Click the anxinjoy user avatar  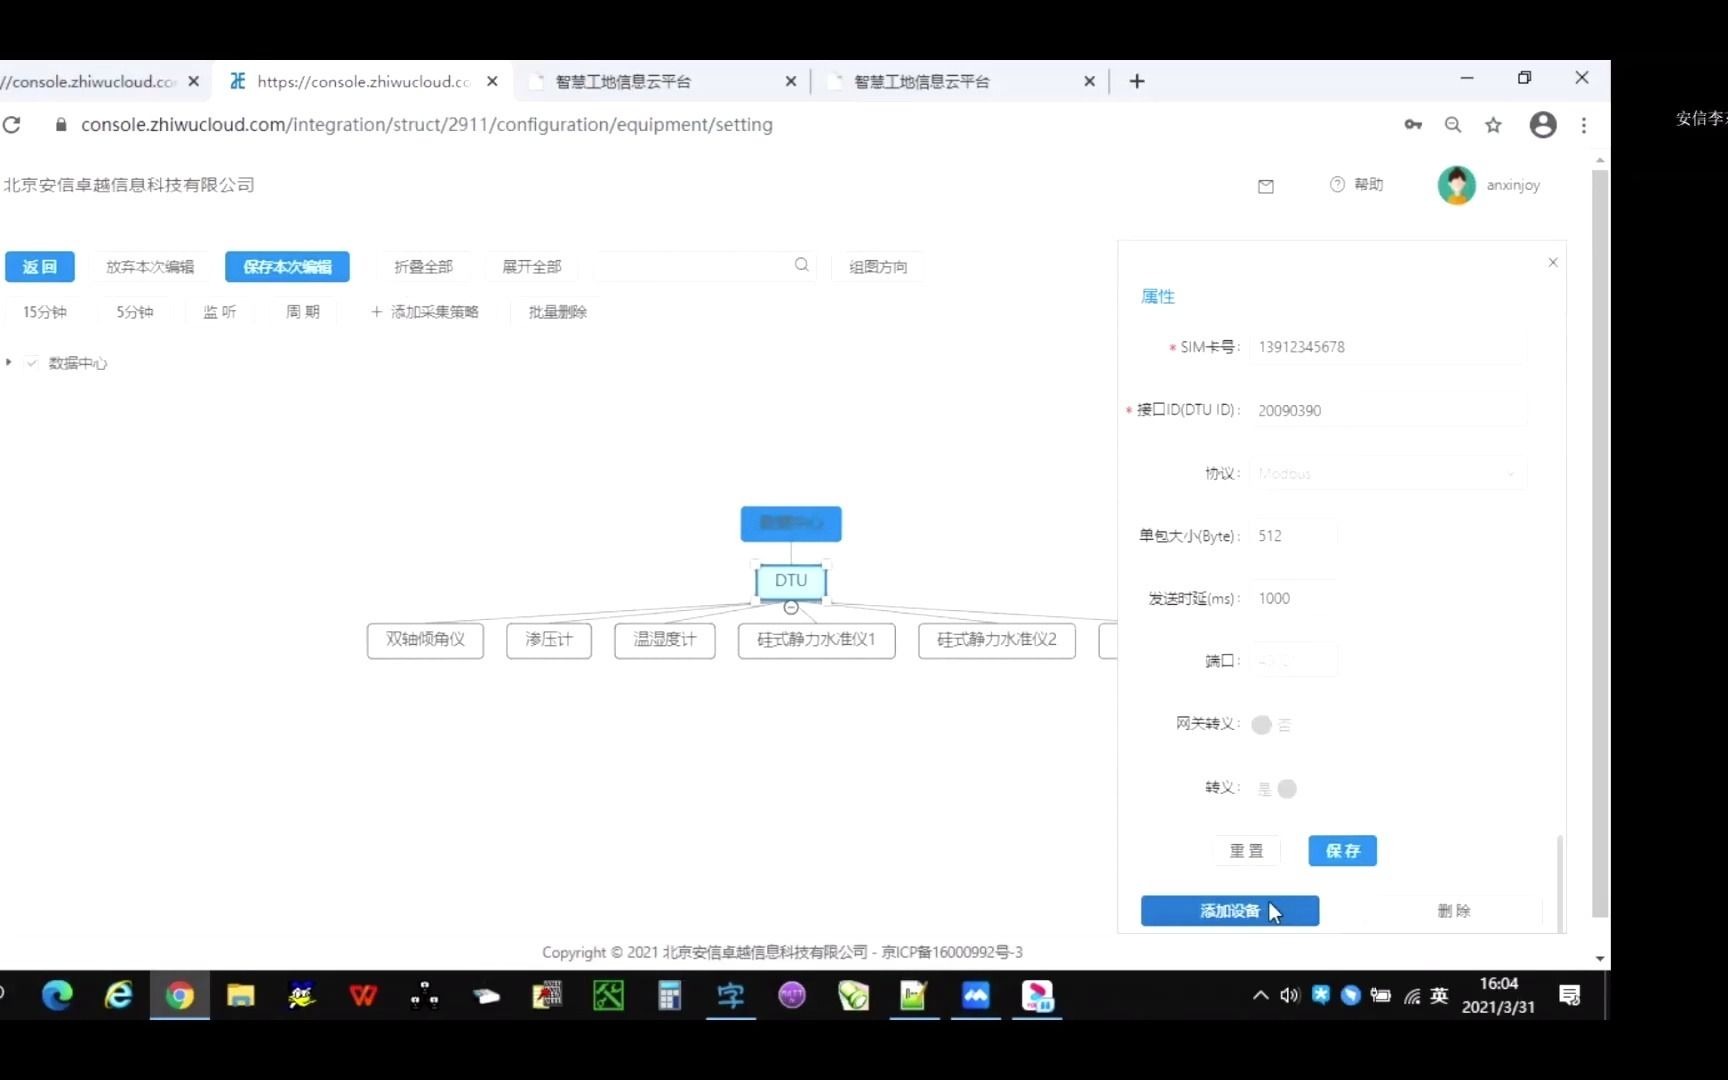[1456, 185]
